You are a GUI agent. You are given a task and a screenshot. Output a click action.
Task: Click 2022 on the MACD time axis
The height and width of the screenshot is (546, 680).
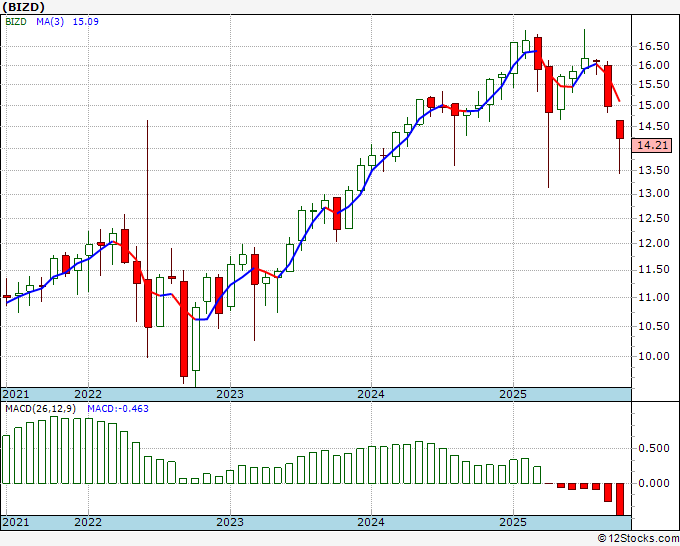[x=88, y=522]
